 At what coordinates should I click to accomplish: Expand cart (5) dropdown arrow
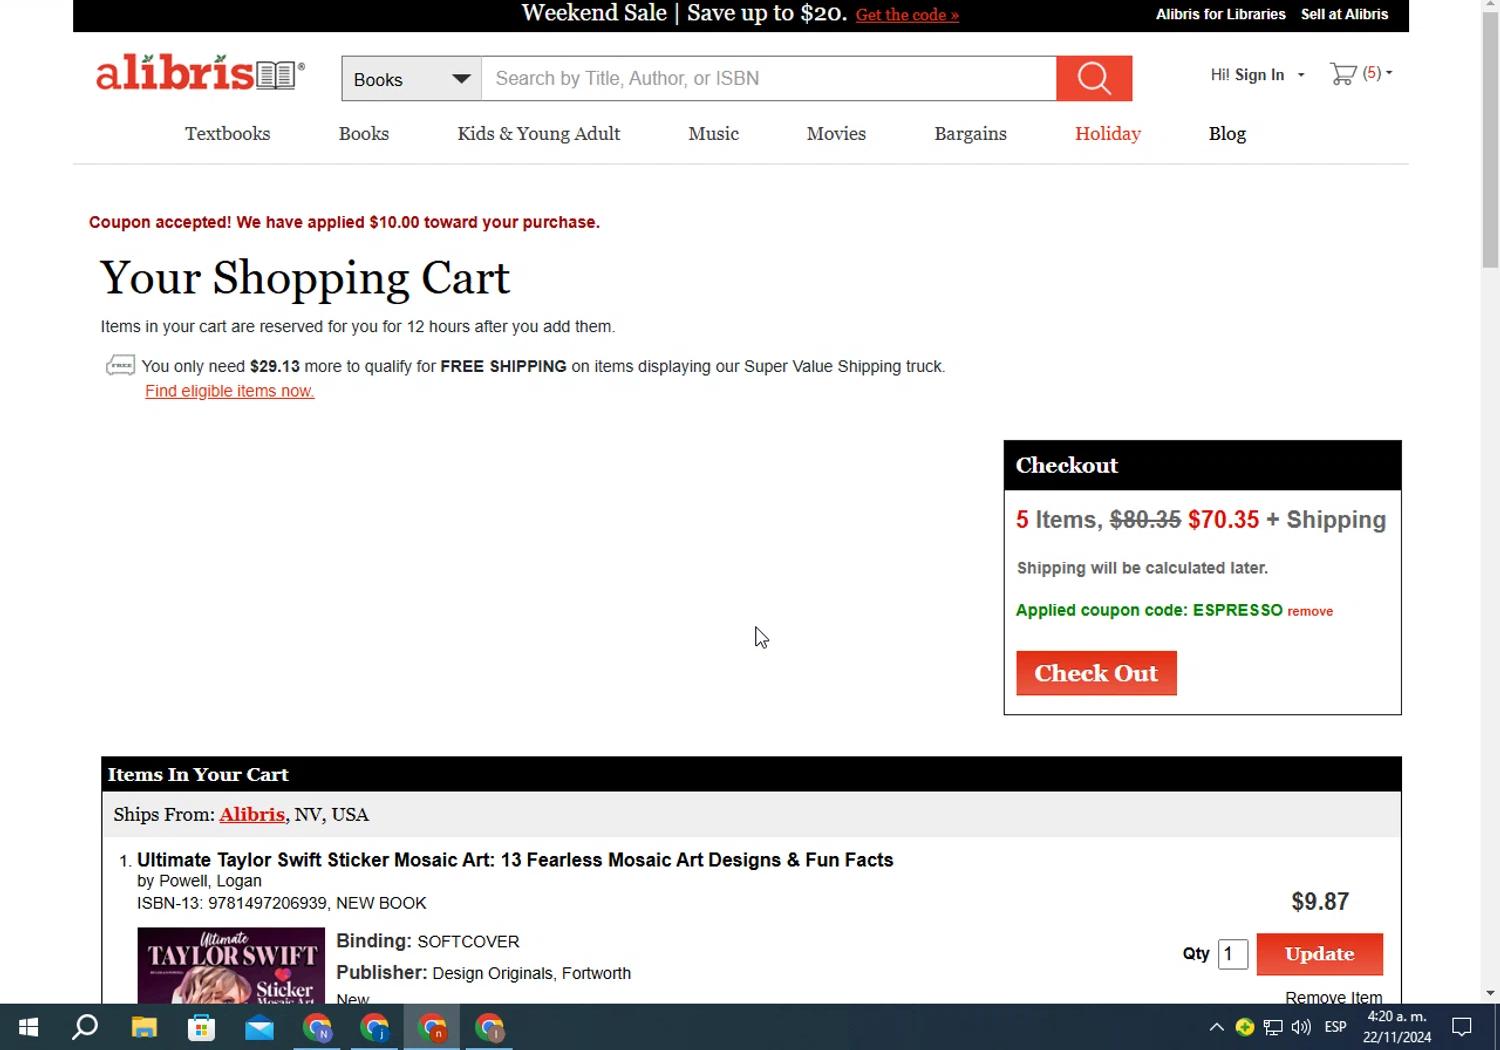(x=1388, y=73)
